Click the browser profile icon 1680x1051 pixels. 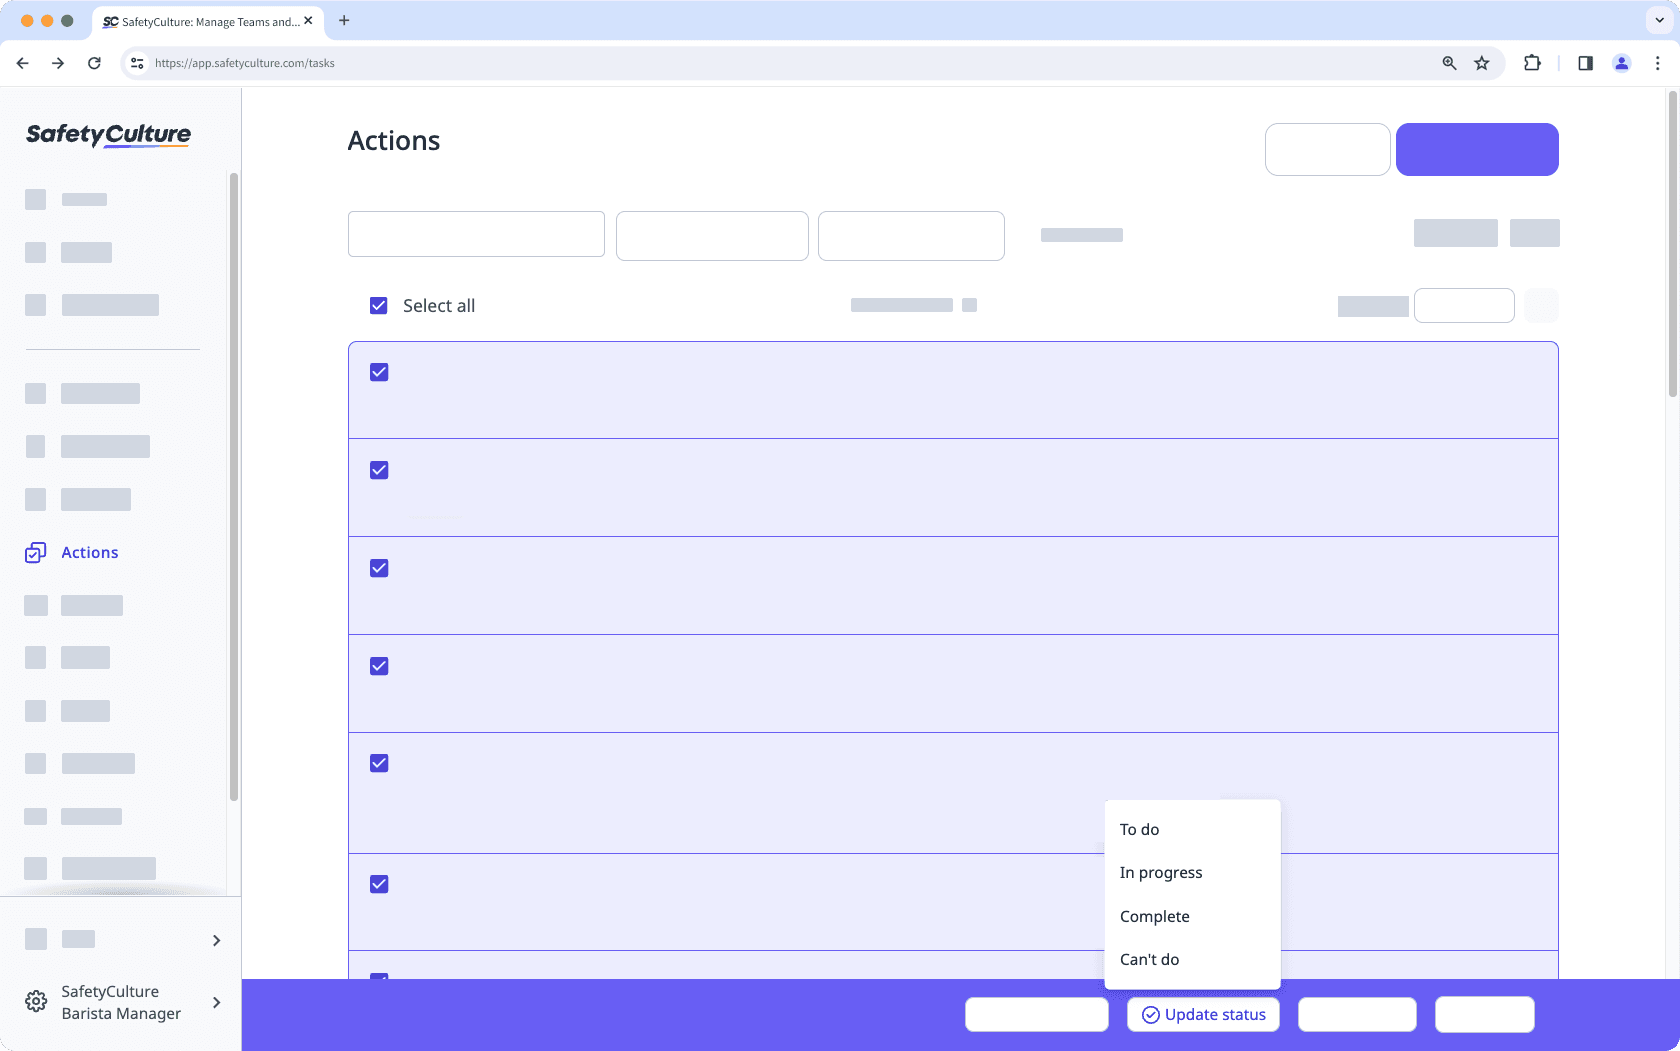pos(1621,62)
